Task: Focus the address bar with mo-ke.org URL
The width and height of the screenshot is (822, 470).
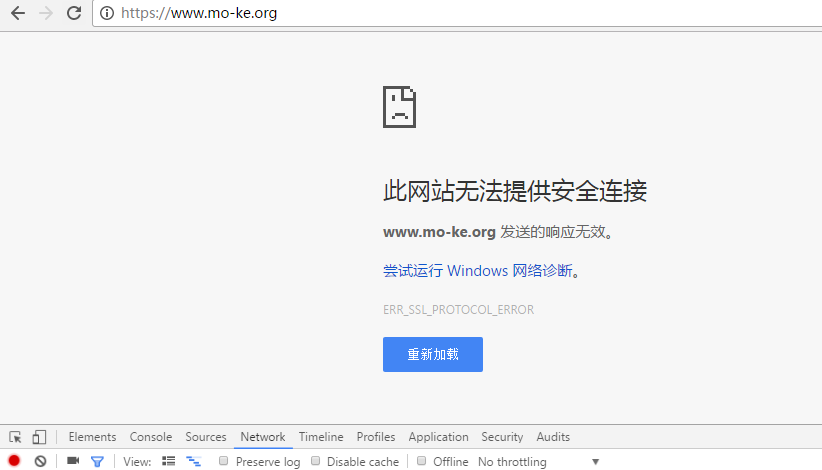Action: pyautogui.click(x=457, y=13)
